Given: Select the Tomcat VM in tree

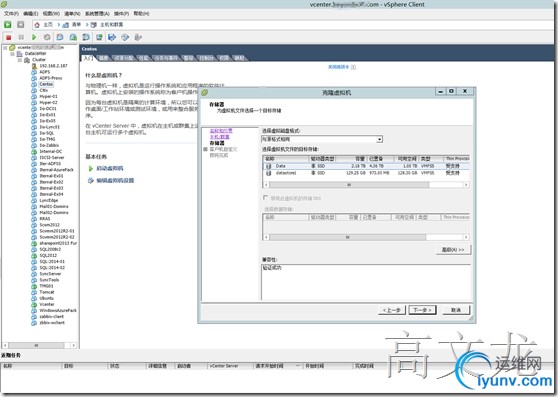Looking at the screenshot, I should 47,292.
